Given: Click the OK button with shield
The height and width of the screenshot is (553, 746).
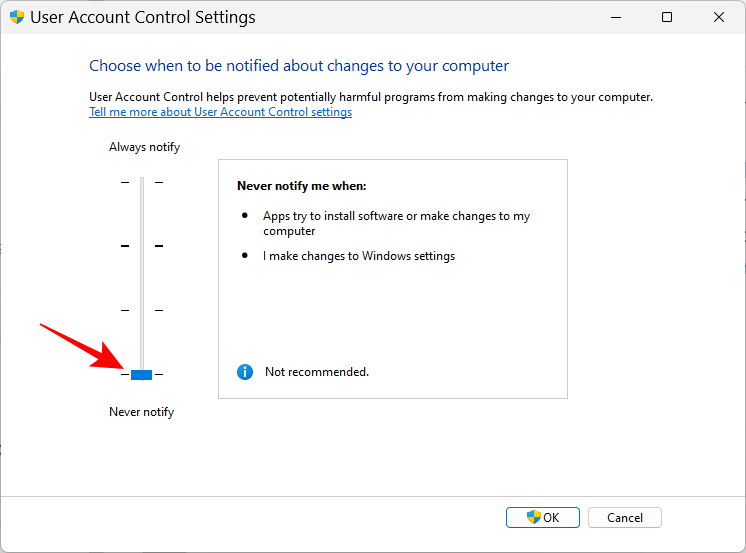Looking at the screenshot, I should click(542, 517).
